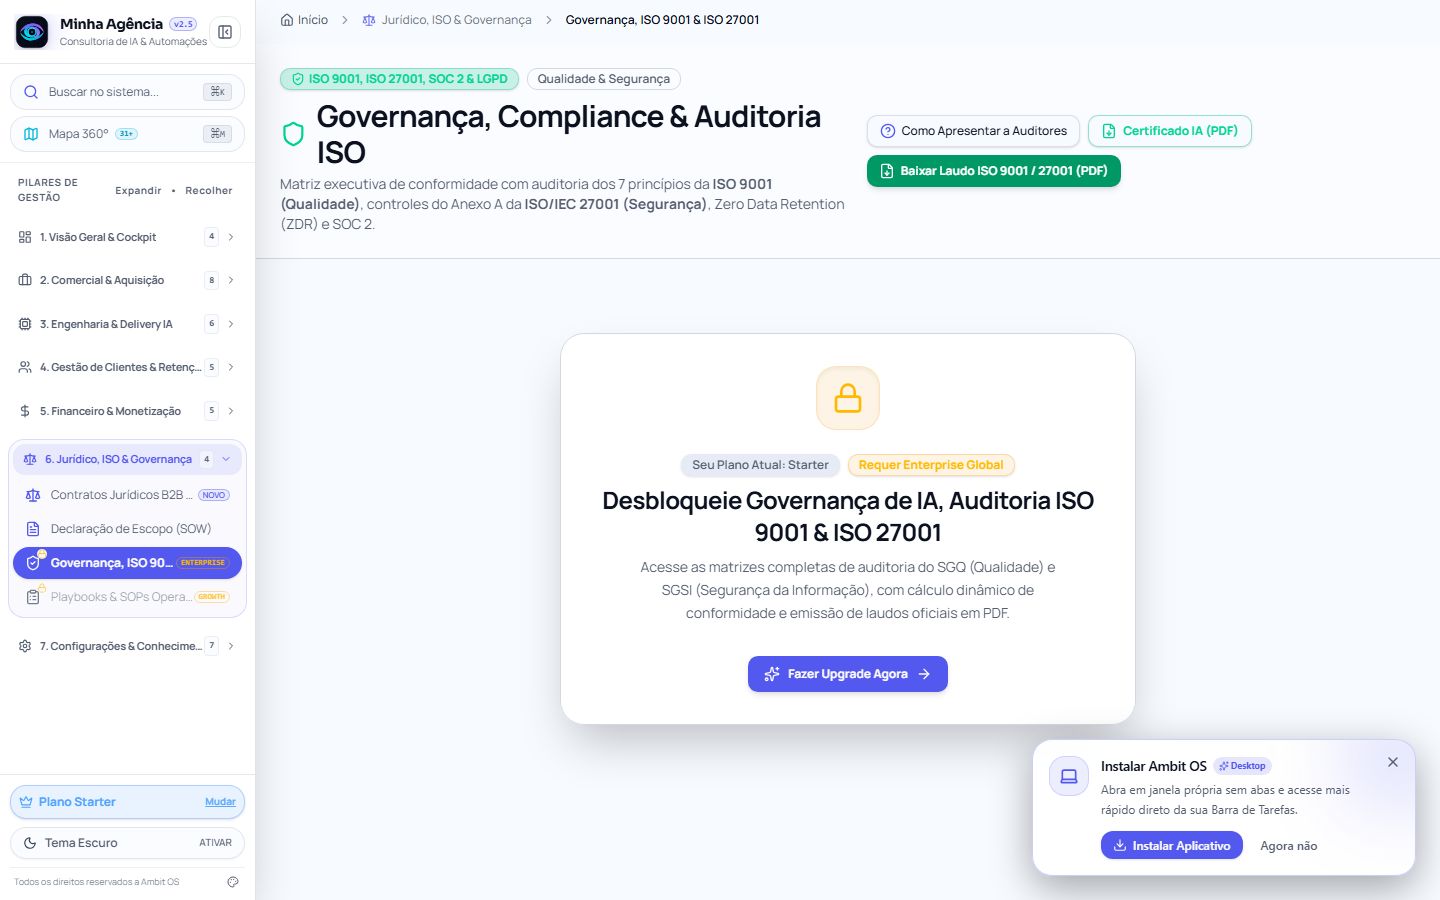Click the ISO 9001, ISO 27001, SOC 2 & LGPD badge
This screenshot has width=1440, height=900.
coord(399,79)
